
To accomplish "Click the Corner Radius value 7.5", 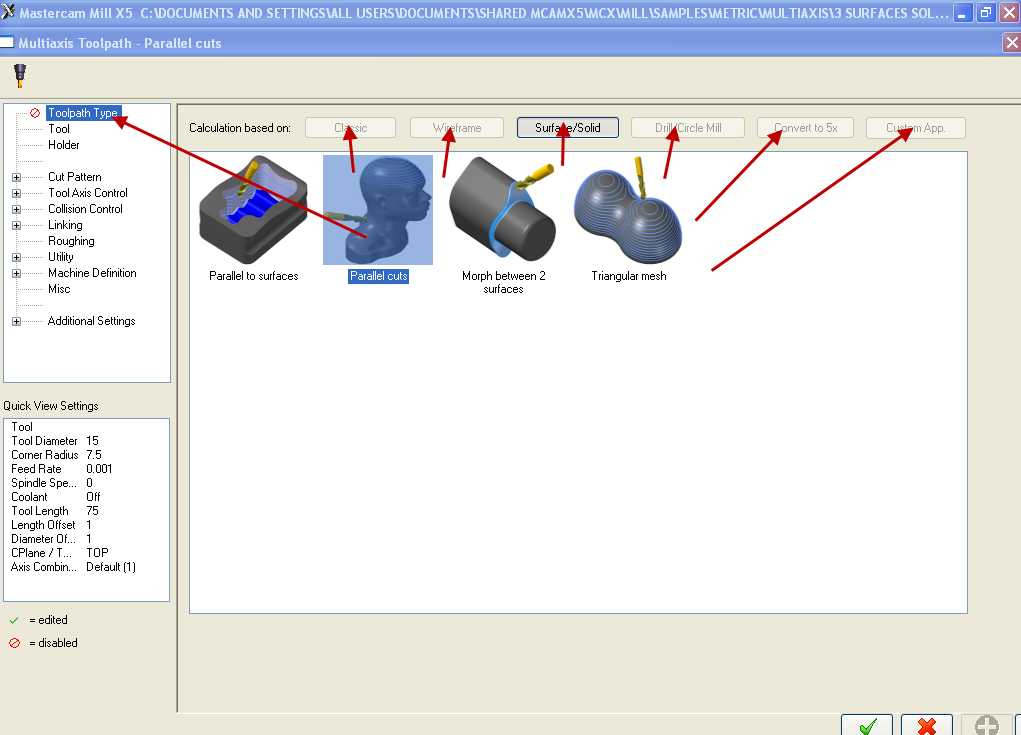I will (x=94, y=454).
